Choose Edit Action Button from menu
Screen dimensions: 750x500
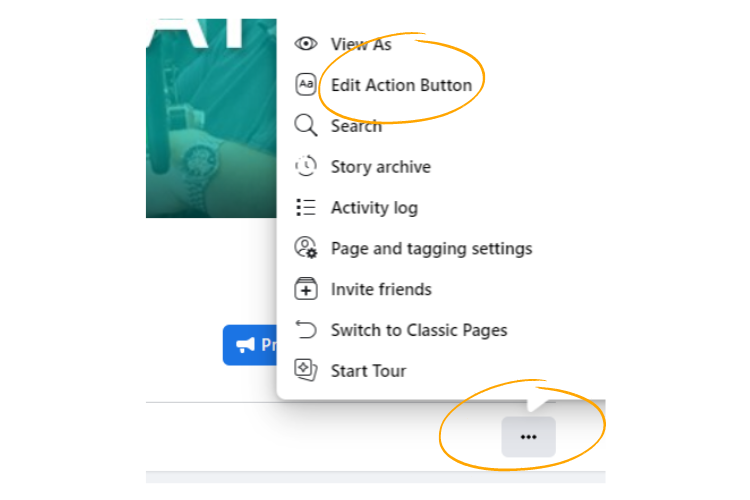pos(401,85)
